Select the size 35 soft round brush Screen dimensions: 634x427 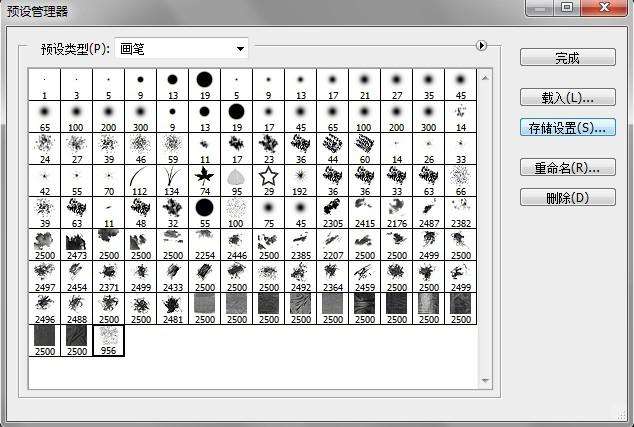point(429,85)
